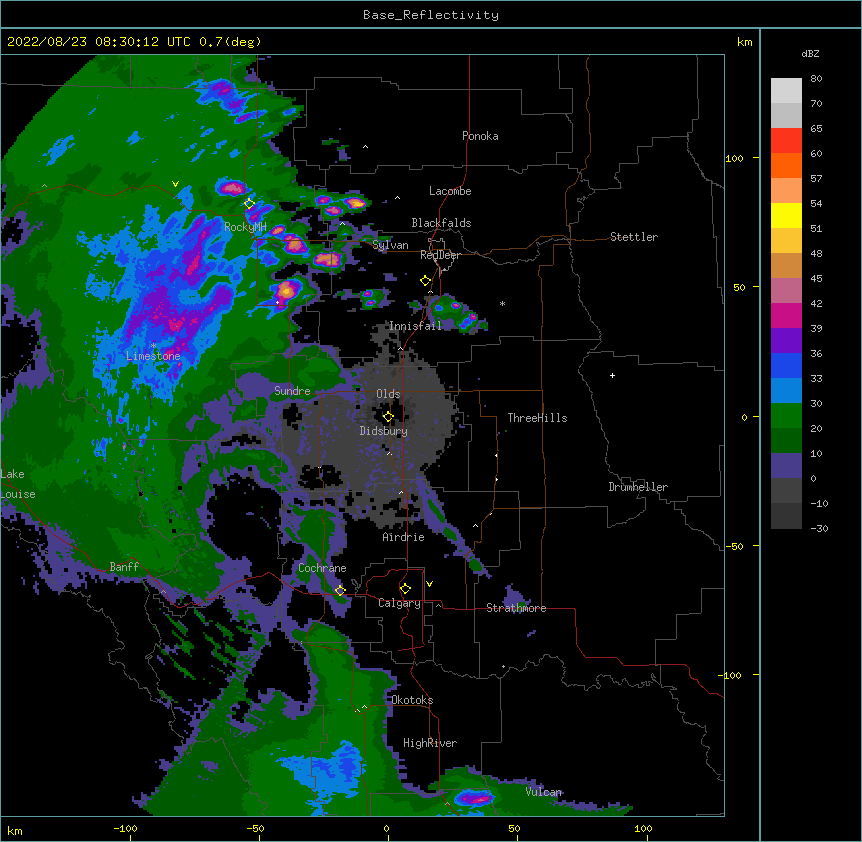
Task: Click the Okotoks town label
Action: tap(412, 700)
